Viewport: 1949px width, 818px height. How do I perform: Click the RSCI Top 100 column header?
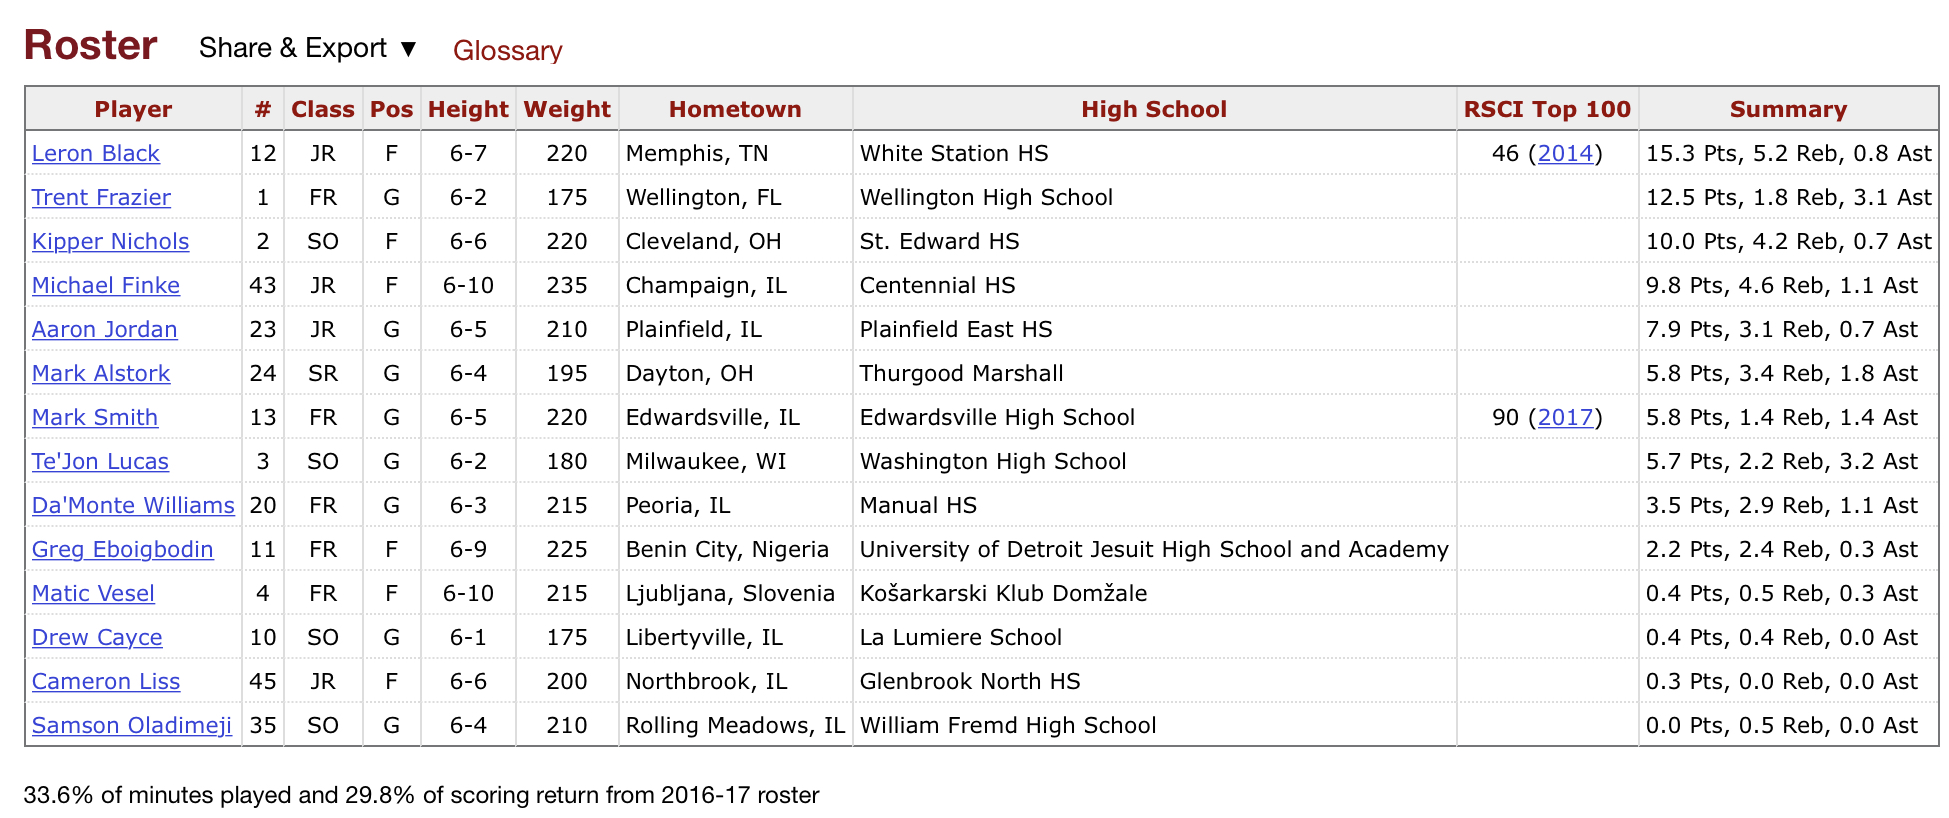click(1547, 109)
